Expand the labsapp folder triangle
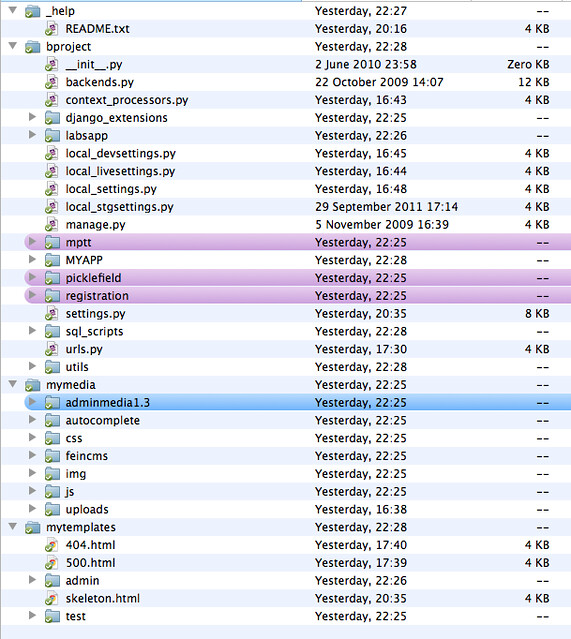The image size is (571, 639). pyautogui.click(x=32, y=135)
